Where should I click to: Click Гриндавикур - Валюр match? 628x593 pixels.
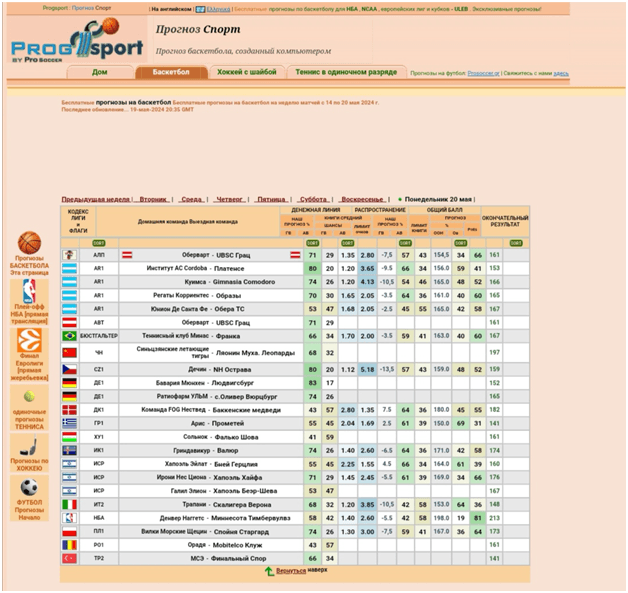(205, 450)
